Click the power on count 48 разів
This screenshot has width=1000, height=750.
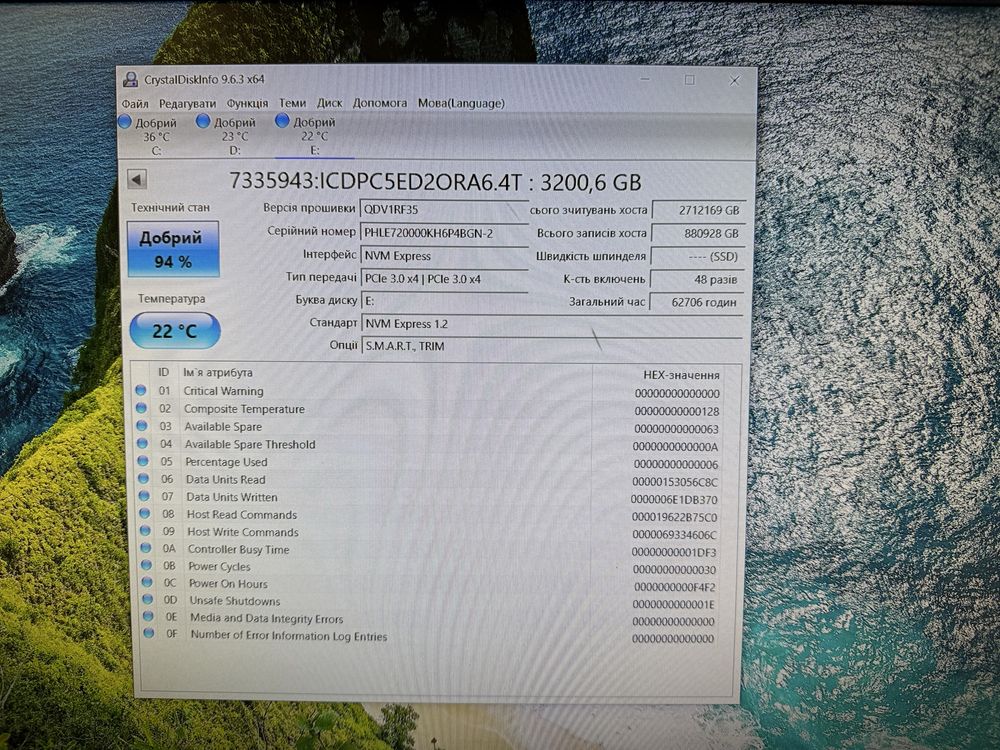(x=698, y=279)
